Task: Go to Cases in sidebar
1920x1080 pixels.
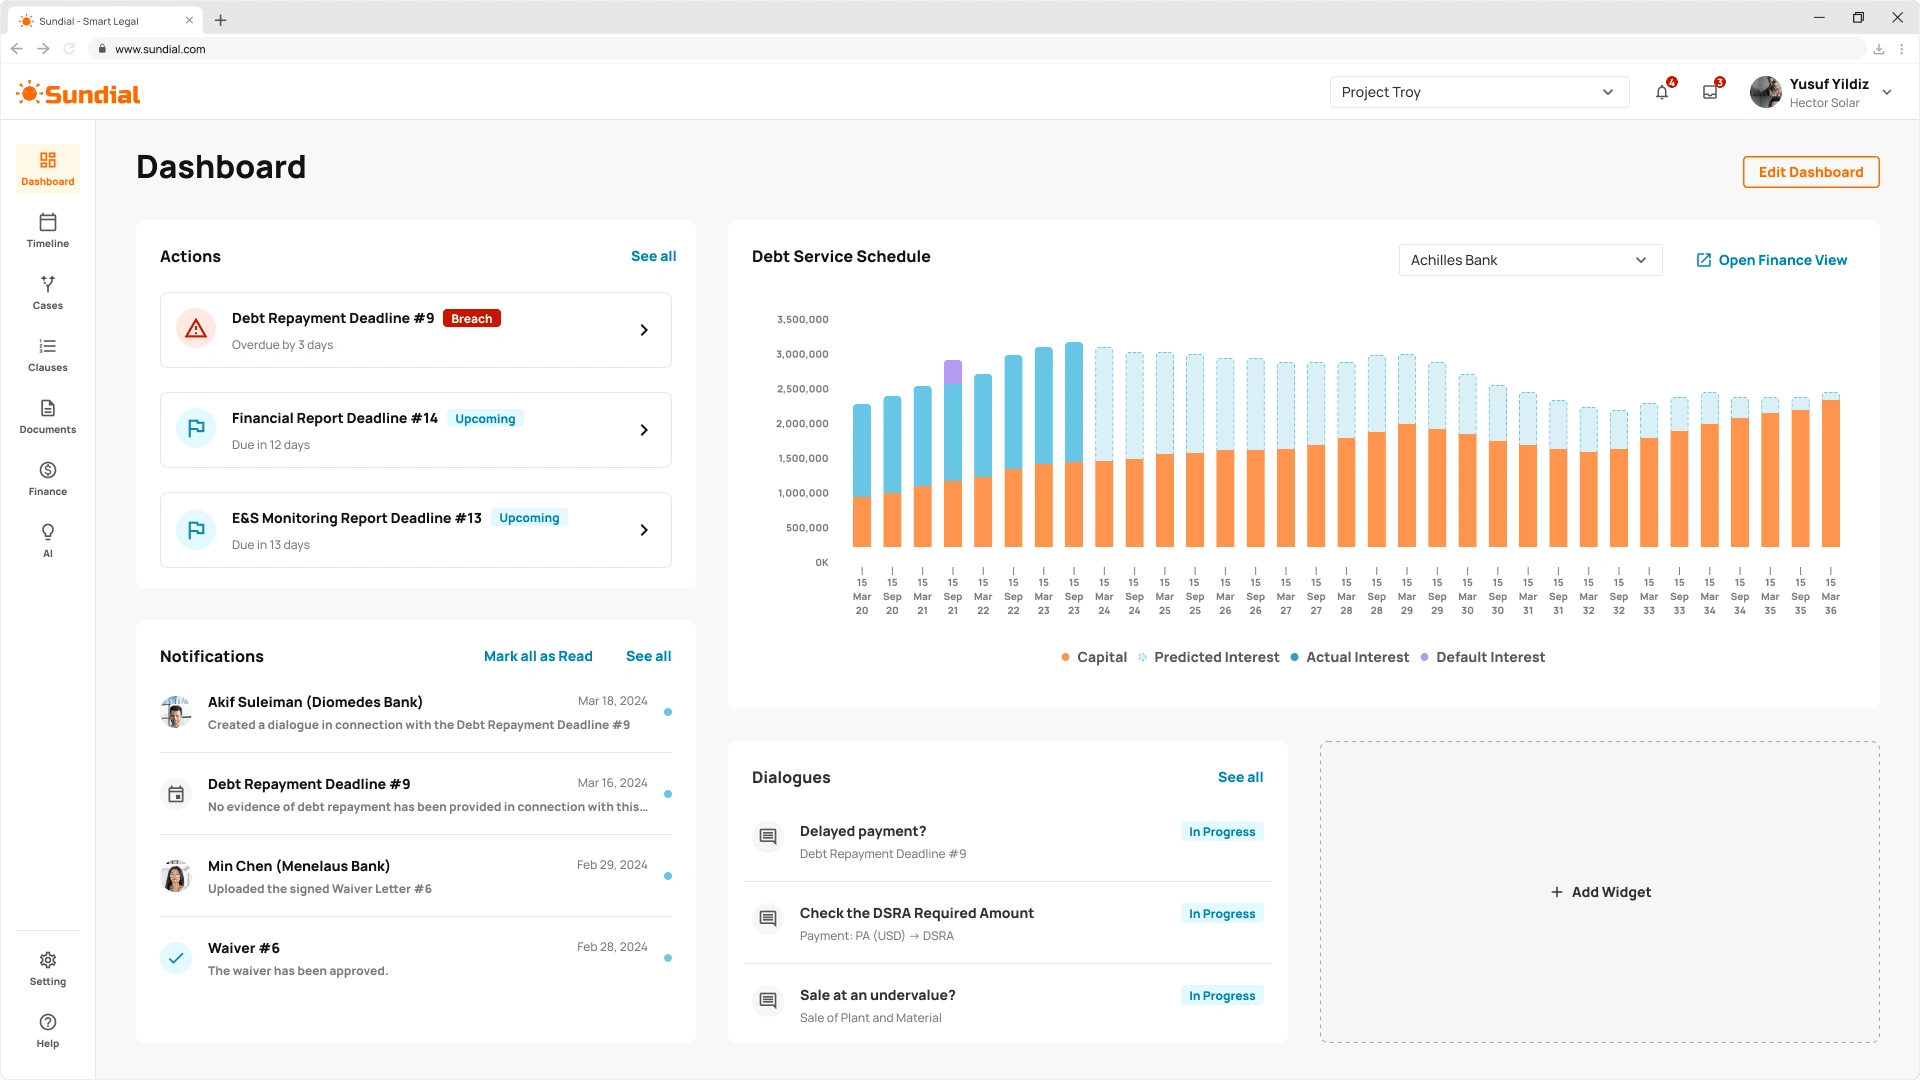Action: (x=47, y=292)
